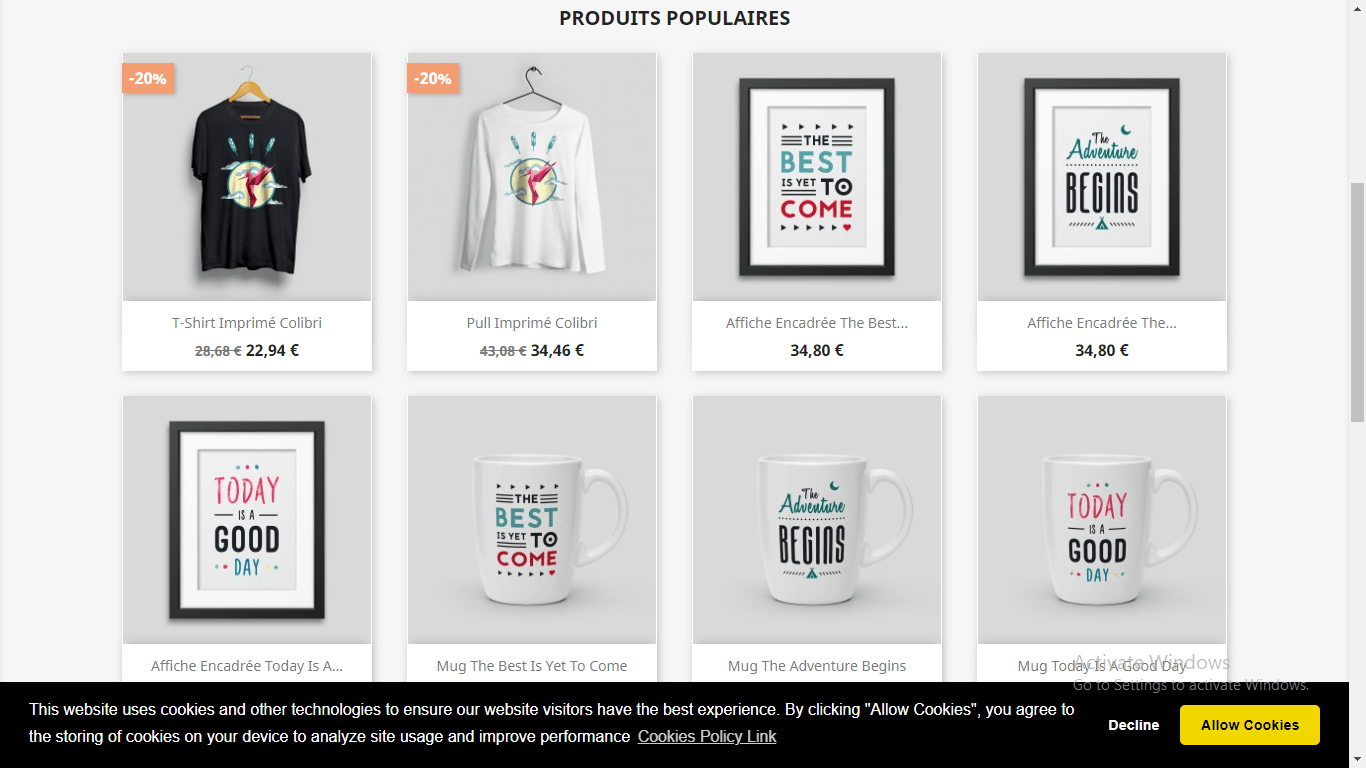Open Affiche Encadrée Today Is A... title link
This screenshot has height=768, width=1366.
pyautogui.click(x=247, y=666)
